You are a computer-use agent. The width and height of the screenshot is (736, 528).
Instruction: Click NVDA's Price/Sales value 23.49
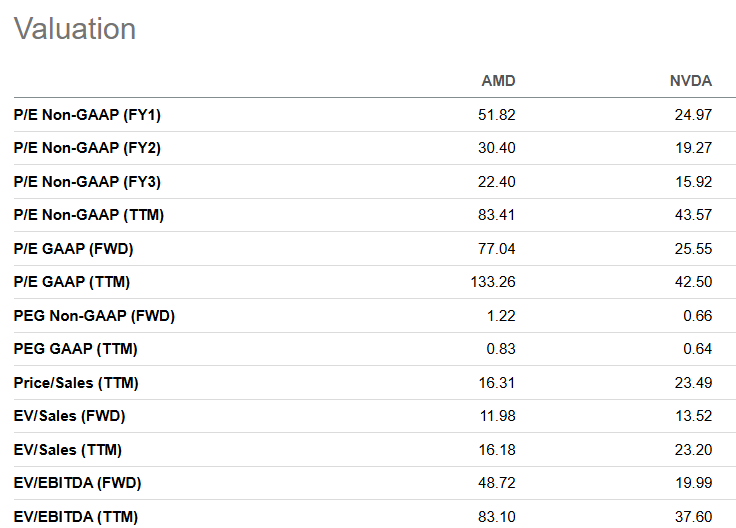tap(692, 383)
